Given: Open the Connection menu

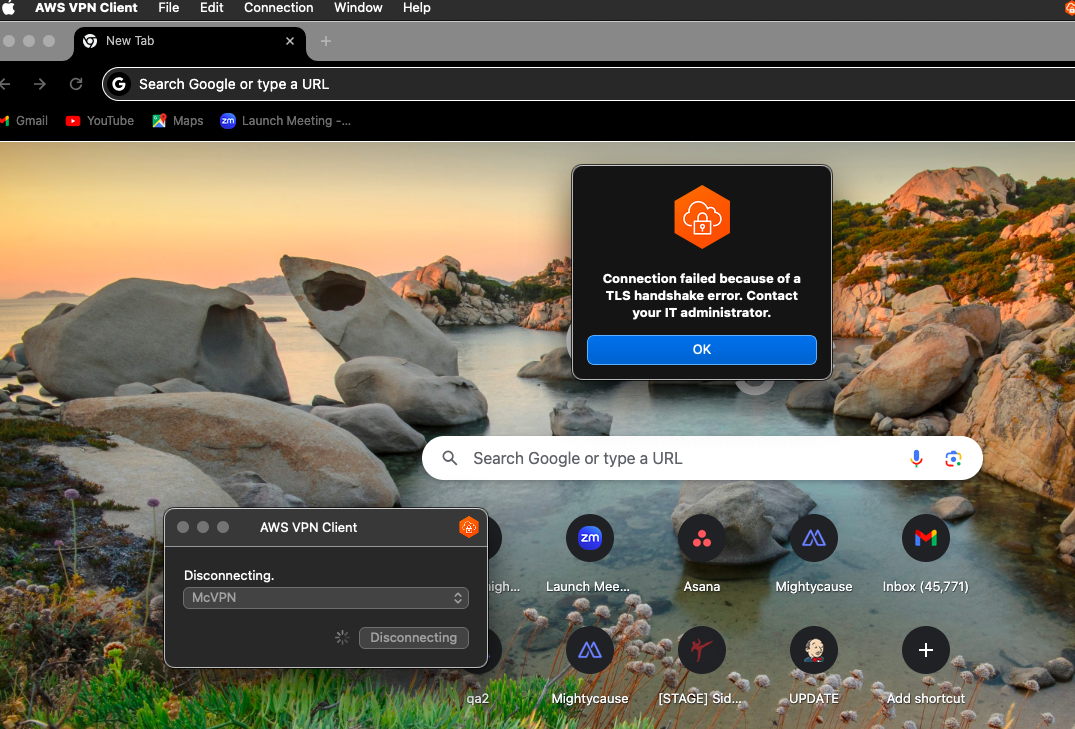Looking at the screenshot, I should pyautogui.click(x=278, y=8).
